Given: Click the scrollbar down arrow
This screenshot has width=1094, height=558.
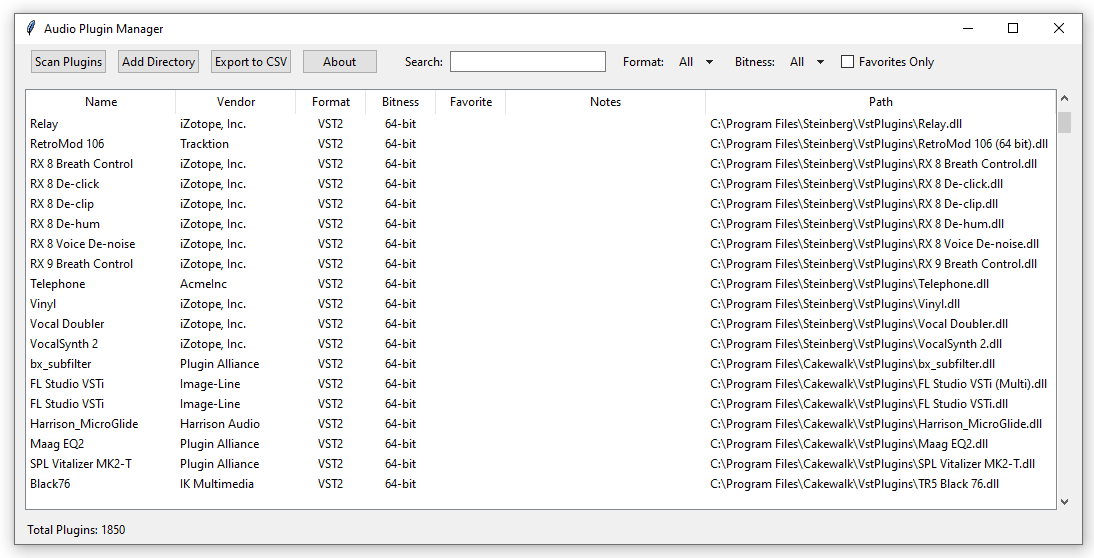Looking at the screenshot, I should 1064,501.
